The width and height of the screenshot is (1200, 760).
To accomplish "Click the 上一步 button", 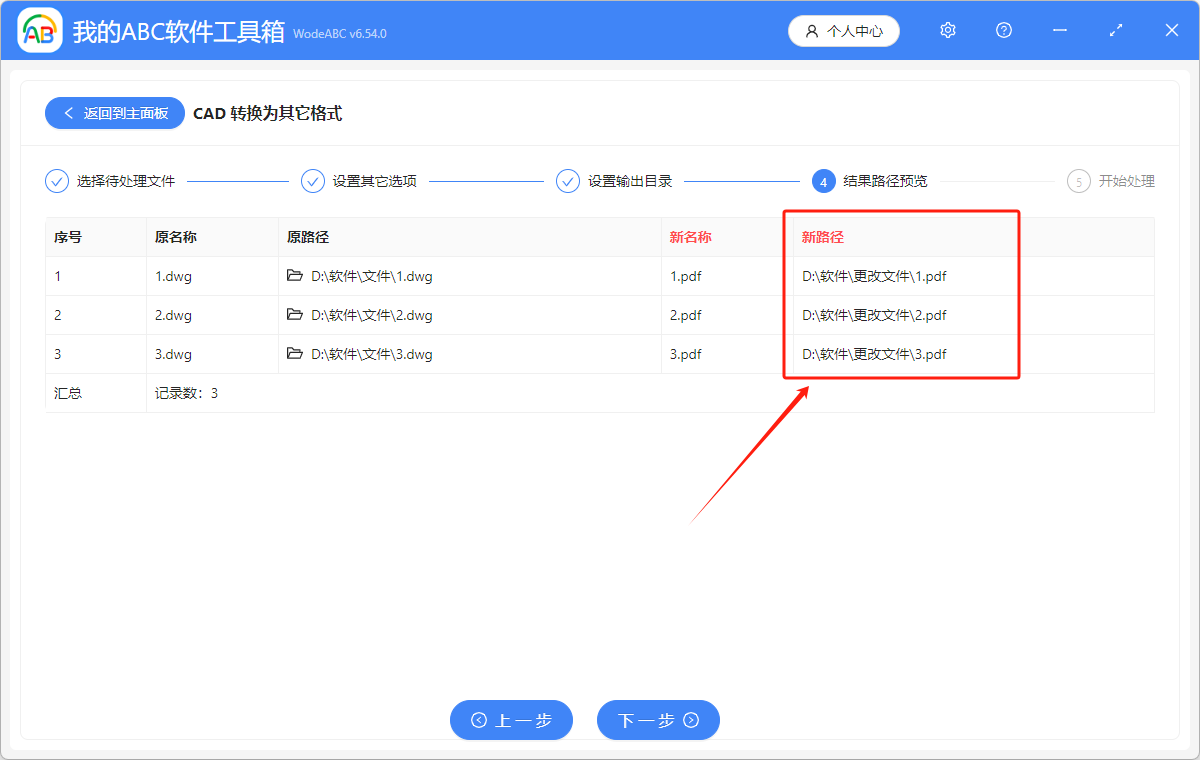I will 511,720.
